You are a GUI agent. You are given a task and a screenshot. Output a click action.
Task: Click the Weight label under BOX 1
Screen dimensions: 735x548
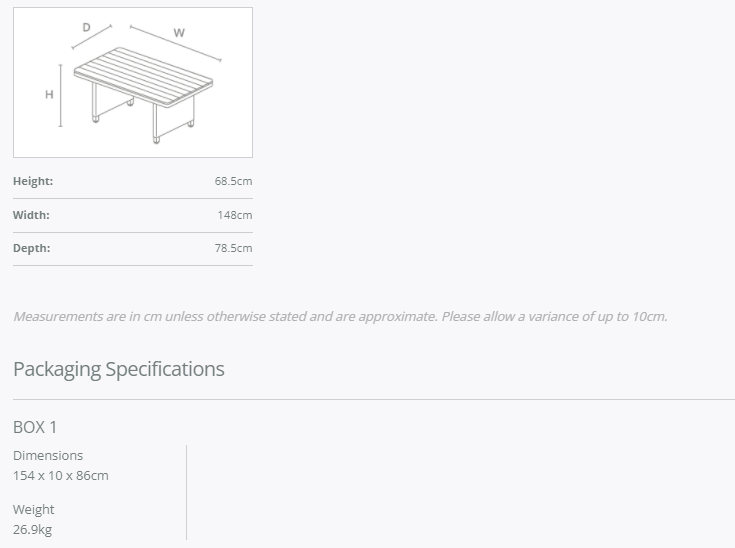pyautogui.click(x=34, y=510)
